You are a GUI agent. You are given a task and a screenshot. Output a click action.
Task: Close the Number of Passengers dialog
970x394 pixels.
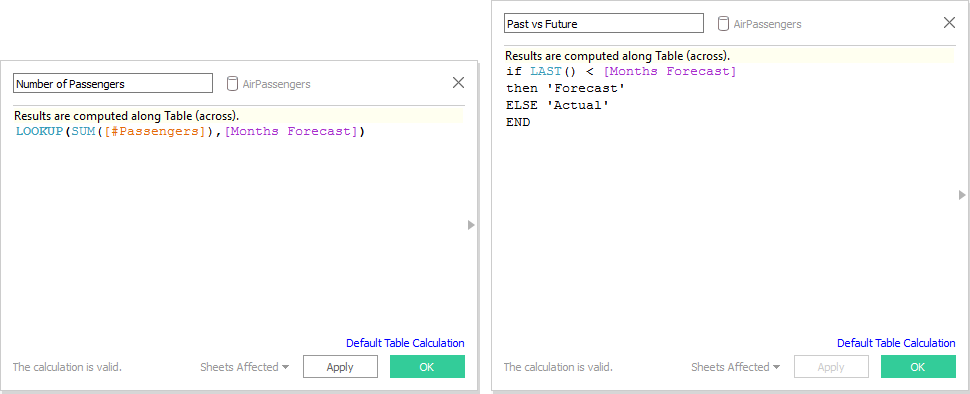point(458,83)
